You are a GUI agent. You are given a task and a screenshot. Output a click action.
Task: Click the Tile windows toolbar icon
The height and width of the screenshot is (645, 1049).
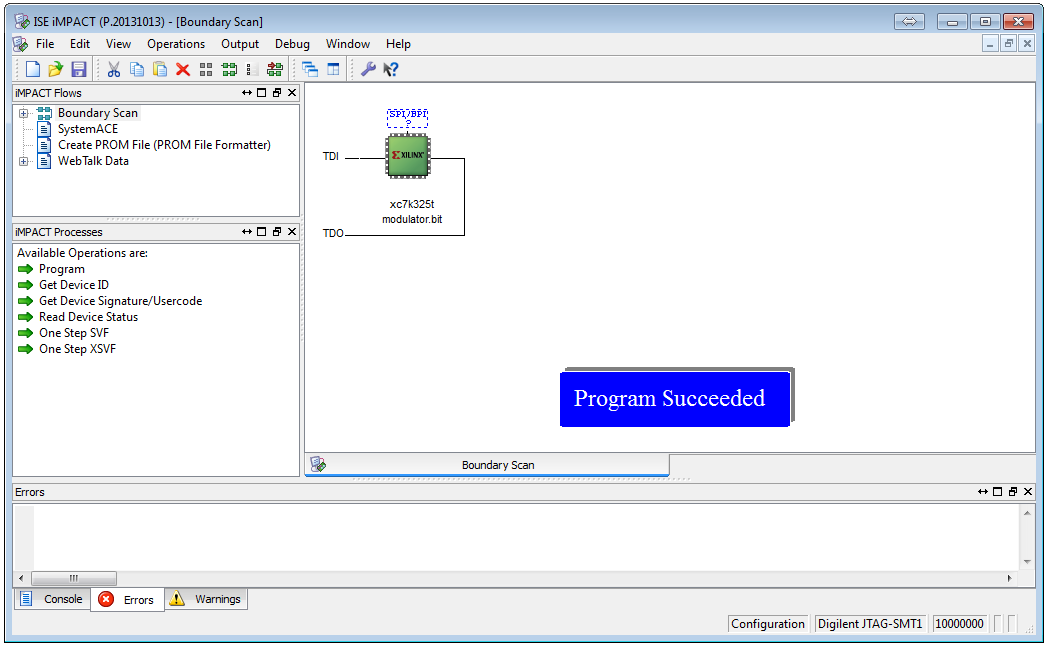333,69
